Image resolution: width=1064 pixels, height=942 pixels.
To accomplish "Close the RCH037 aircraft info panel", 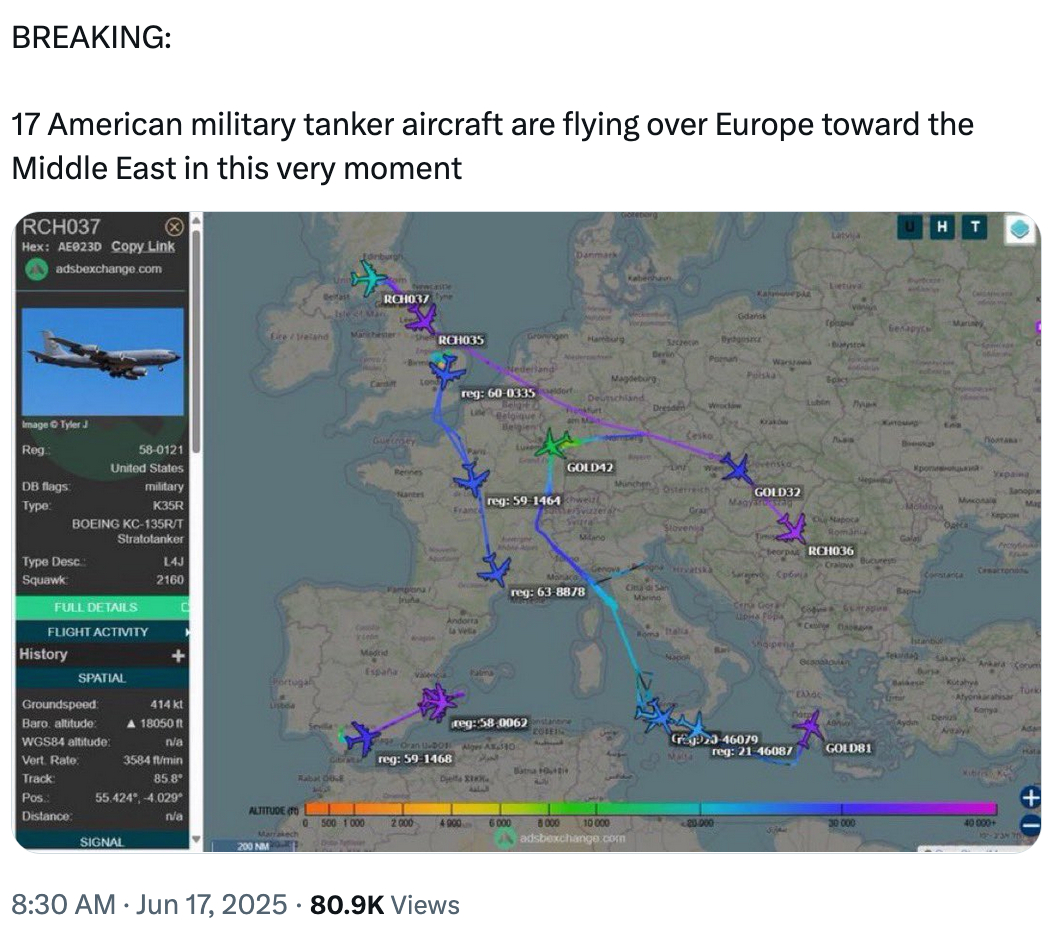I will point(173,227).
